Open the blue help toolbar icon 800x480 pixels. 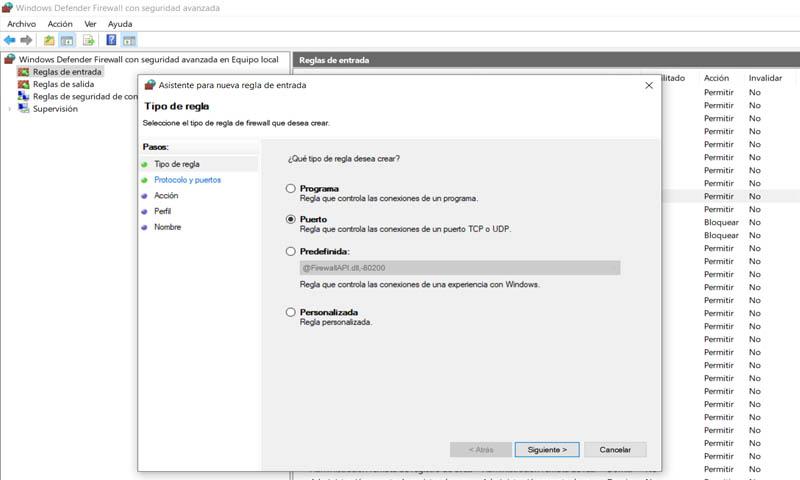coord(111,41)
